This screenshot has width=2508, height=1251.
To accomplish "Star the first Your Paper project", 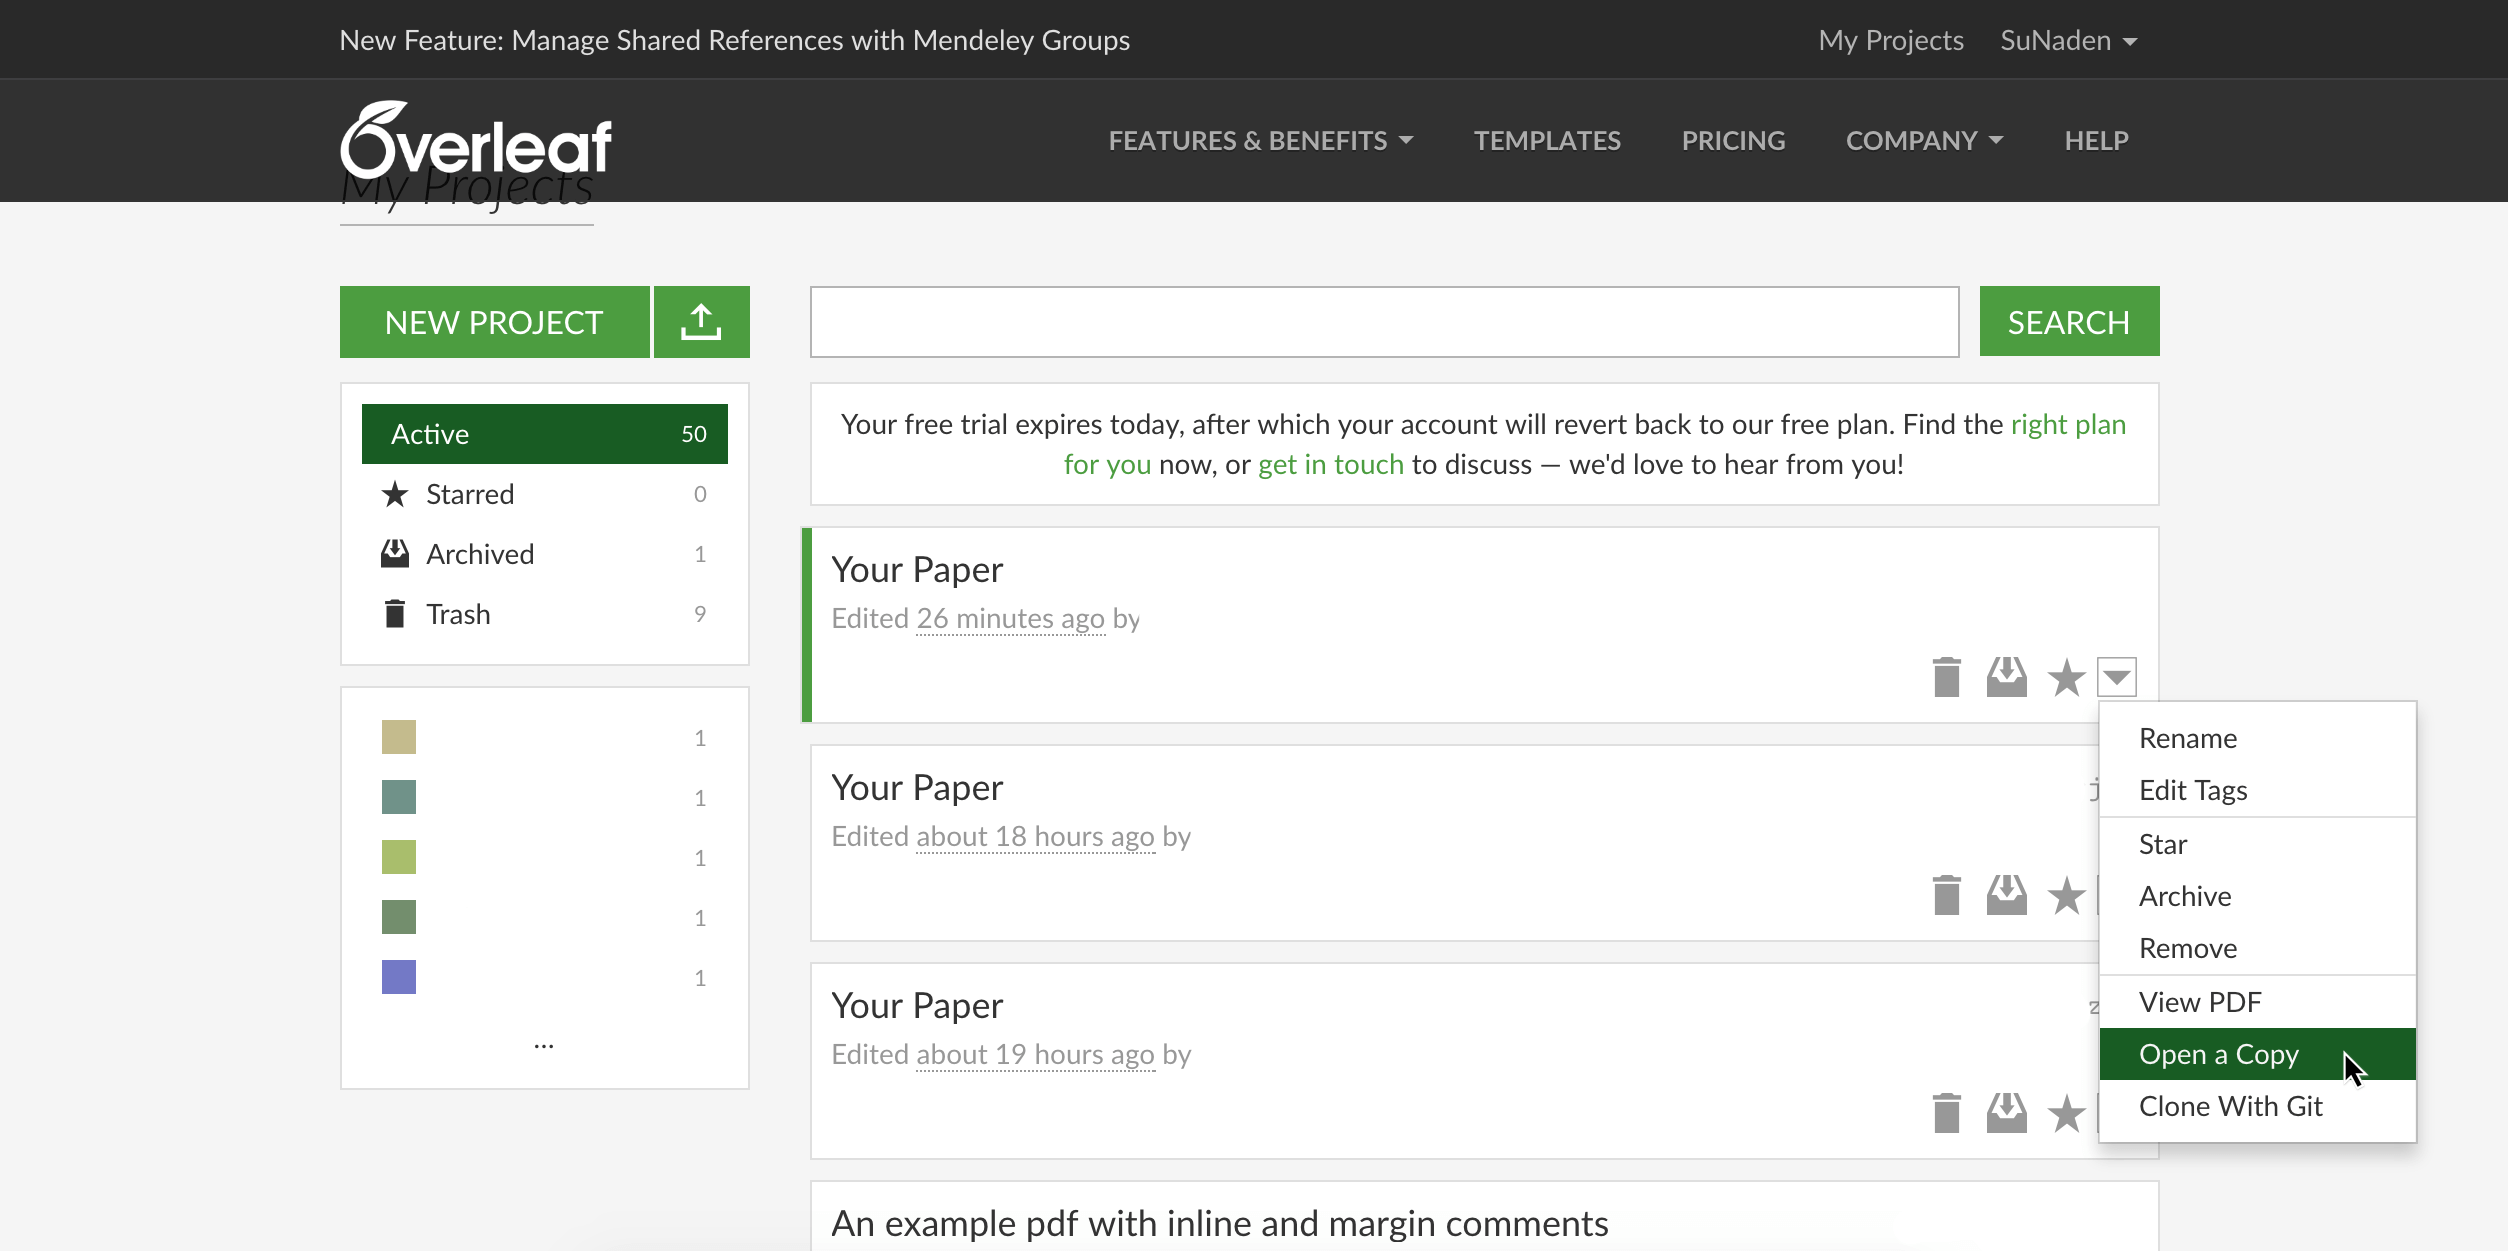I will (x=2066, y=678).
